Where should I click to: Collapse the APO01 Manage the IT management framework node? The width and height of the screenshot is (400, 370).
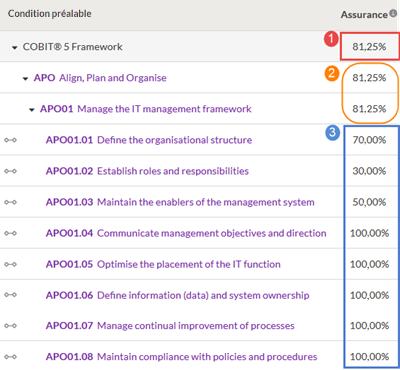[32, 110]
